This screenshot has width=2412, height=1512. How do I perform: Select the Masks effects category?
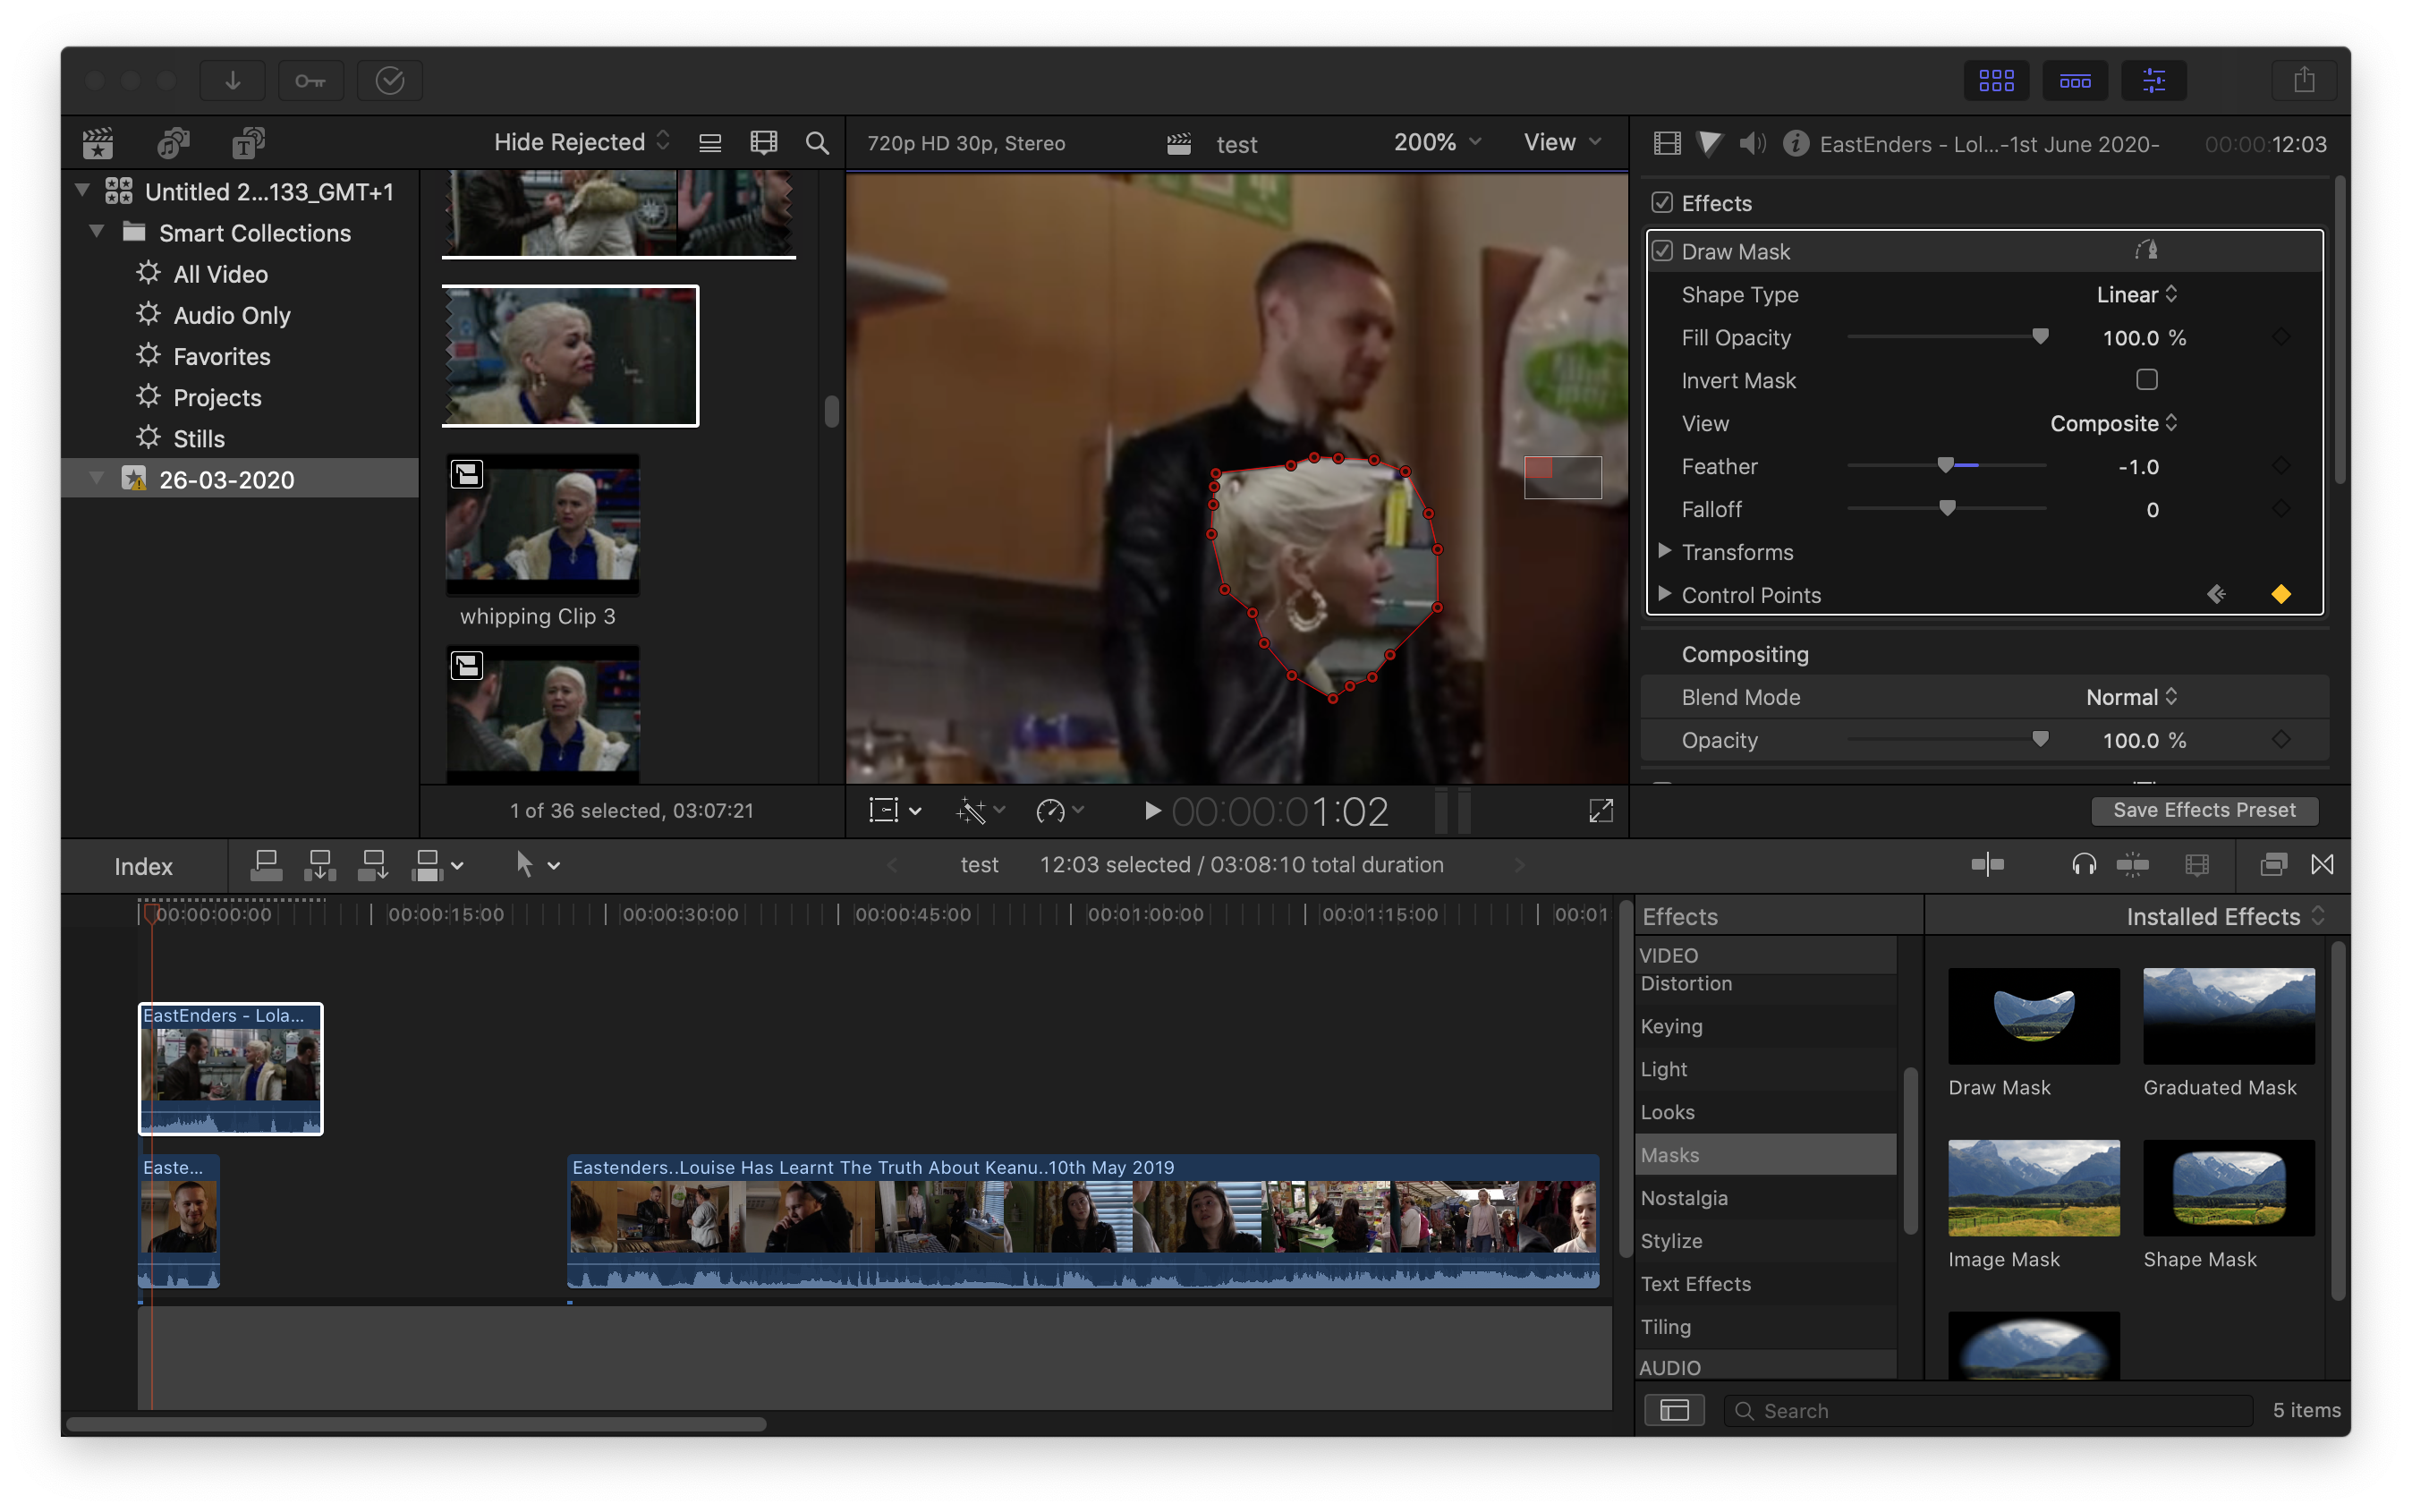tap(1670, 1155)
